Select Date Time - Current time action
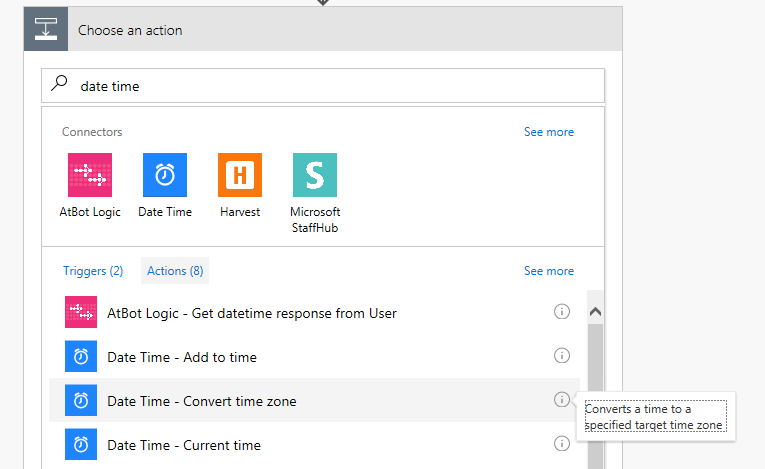The width and height of the screenshot is (765, 469). pos(314,444)
